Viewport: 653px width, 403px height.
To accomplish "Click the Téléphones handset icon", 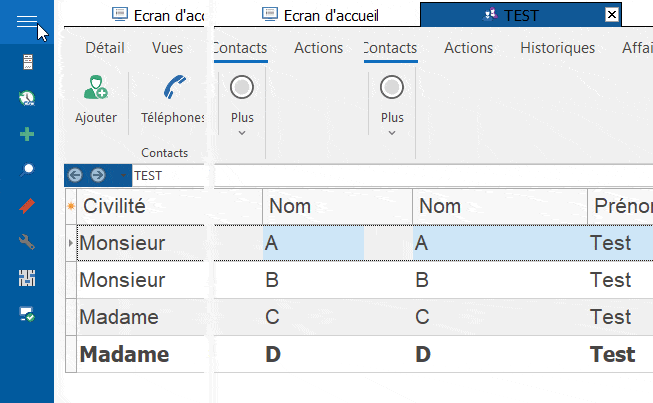I will tap(174, 90).
